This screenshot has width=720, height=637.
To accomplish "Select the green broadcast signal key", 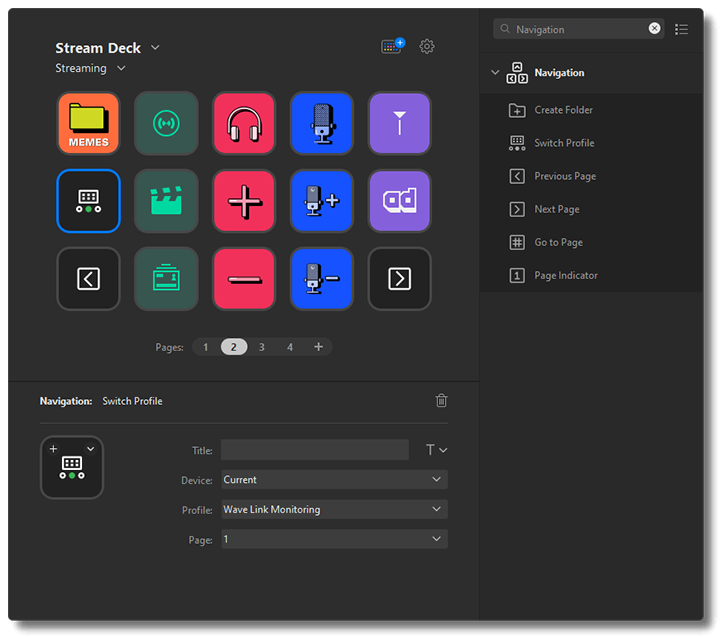I will [166, 123].
